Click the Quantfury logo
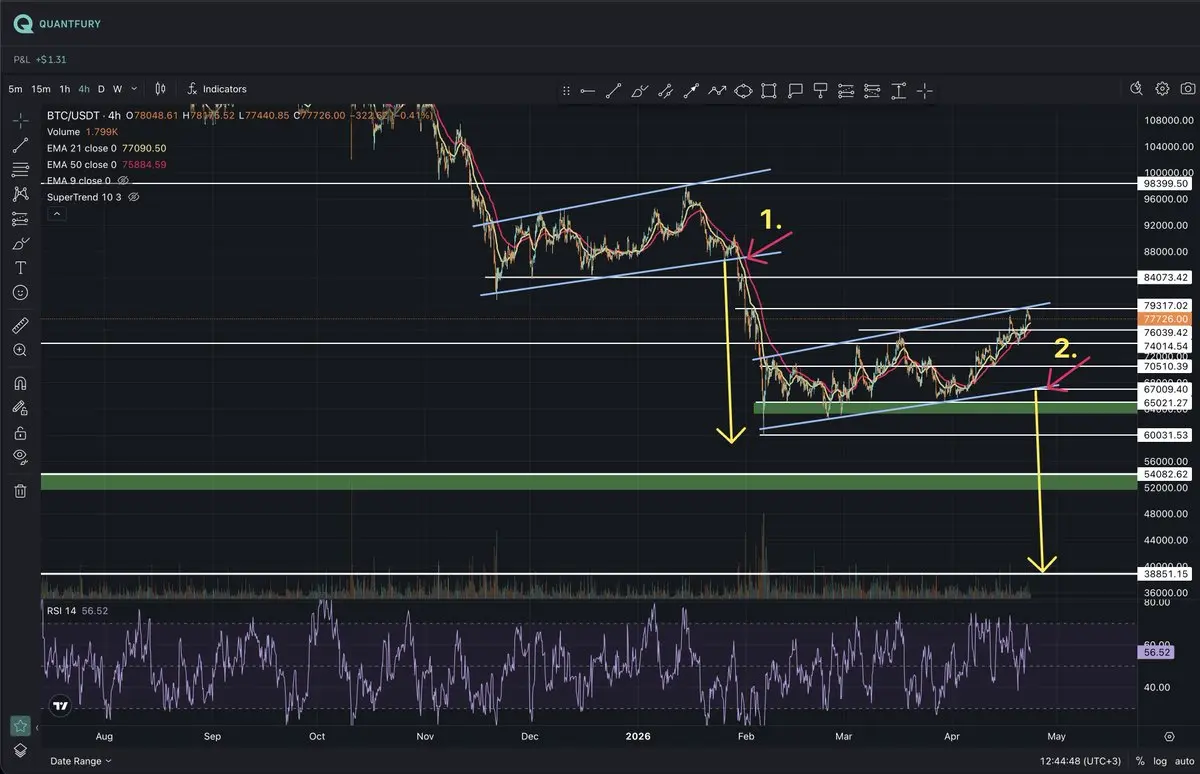The width and height of the screenshot is (1200, 774). [x=58, y=23]
